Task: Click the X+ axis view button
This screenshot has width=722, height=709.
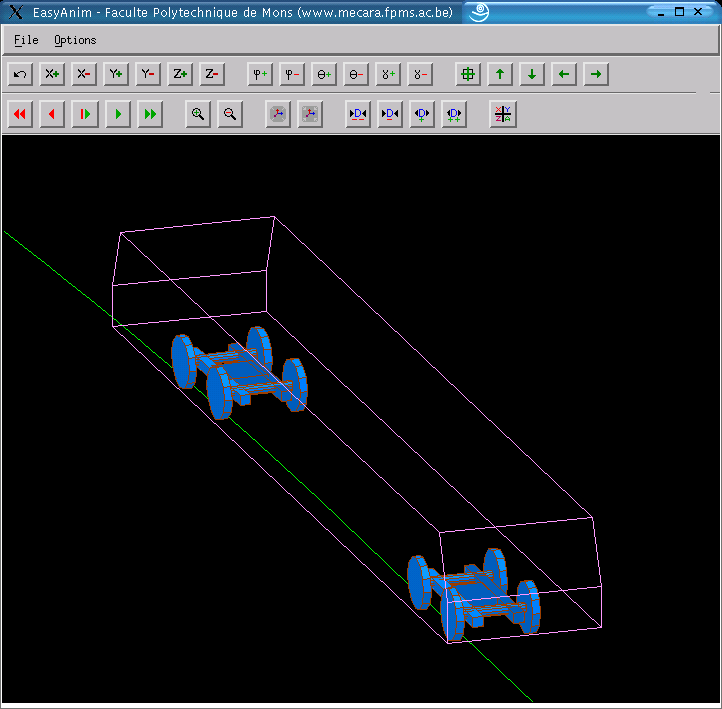Action: click(52, 74)
